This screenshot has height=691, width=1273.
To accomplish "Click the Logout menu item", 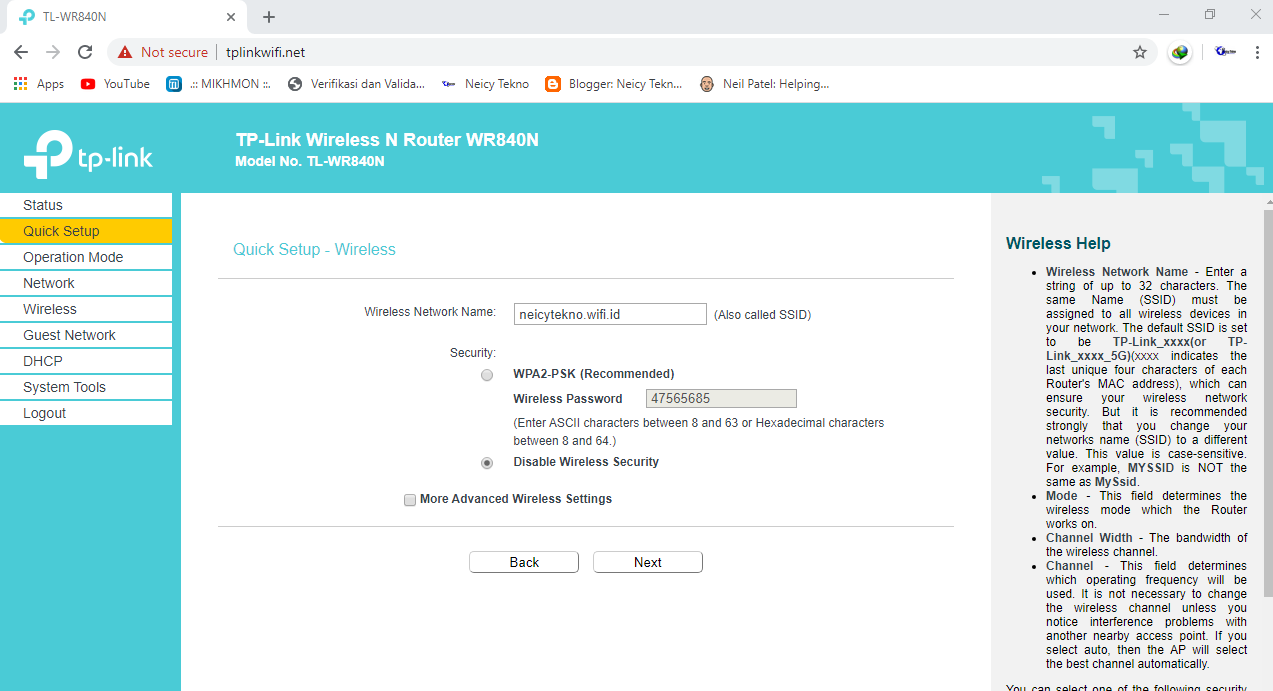I will click(x=86, y=413).
